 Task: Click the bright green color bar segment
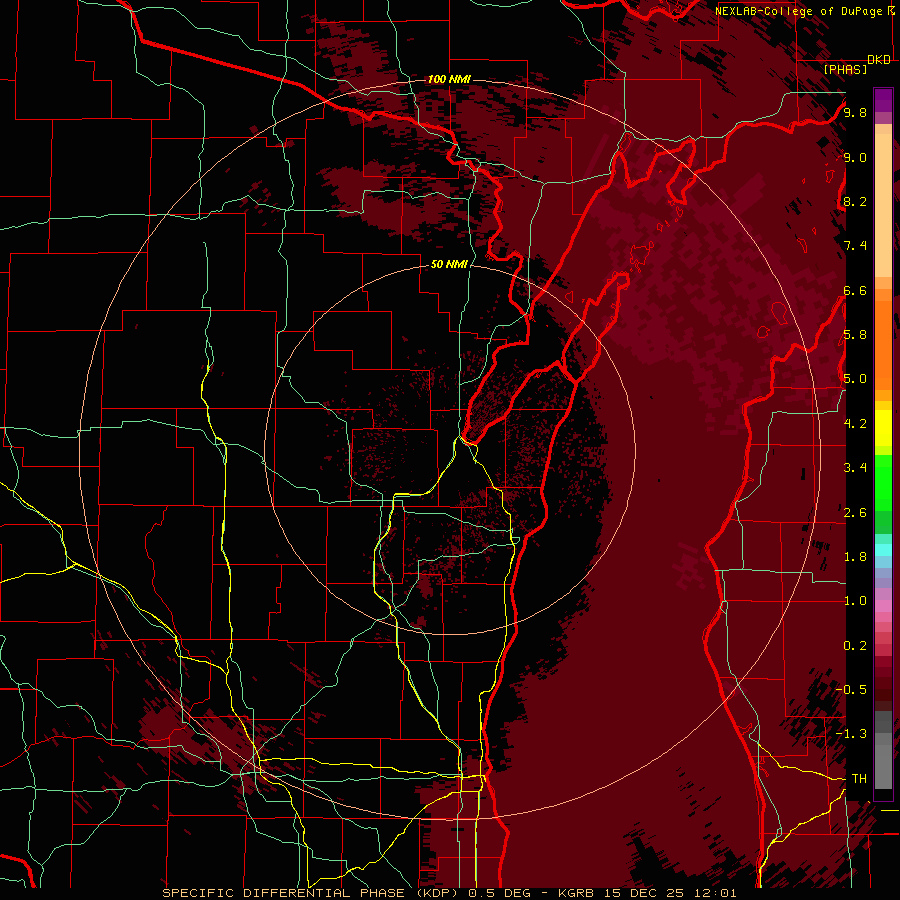pyautogui.click(x=883, y=483)
